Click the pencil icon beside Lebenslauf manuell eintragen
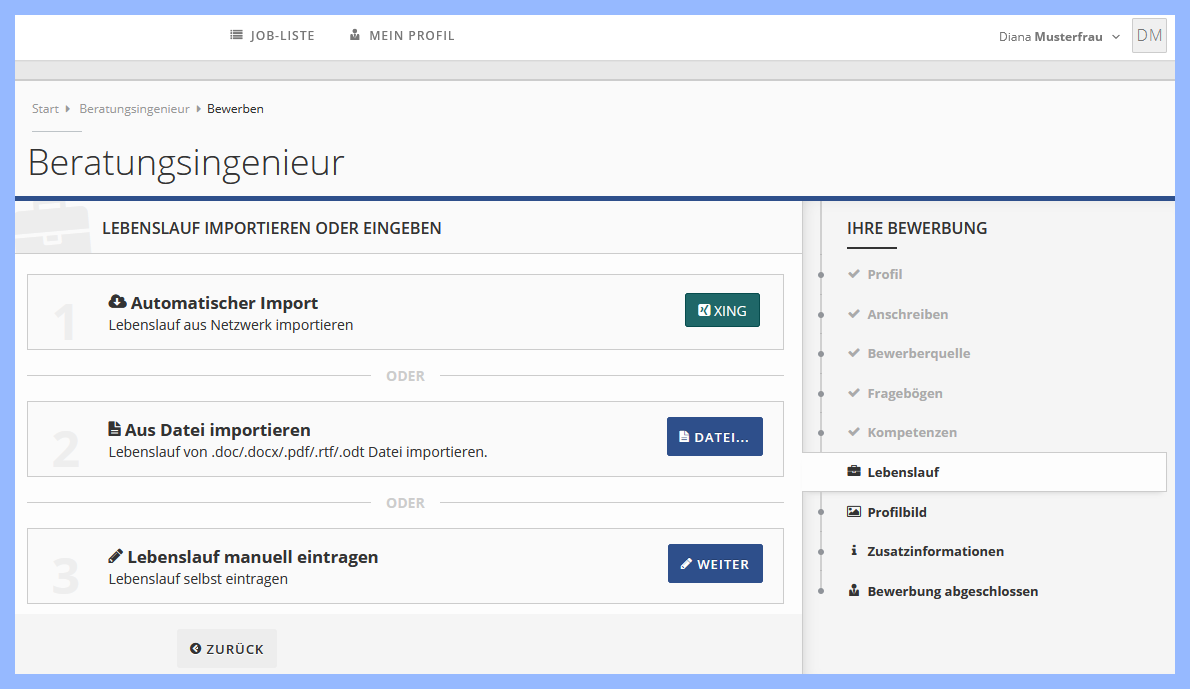 click(117, 556)
